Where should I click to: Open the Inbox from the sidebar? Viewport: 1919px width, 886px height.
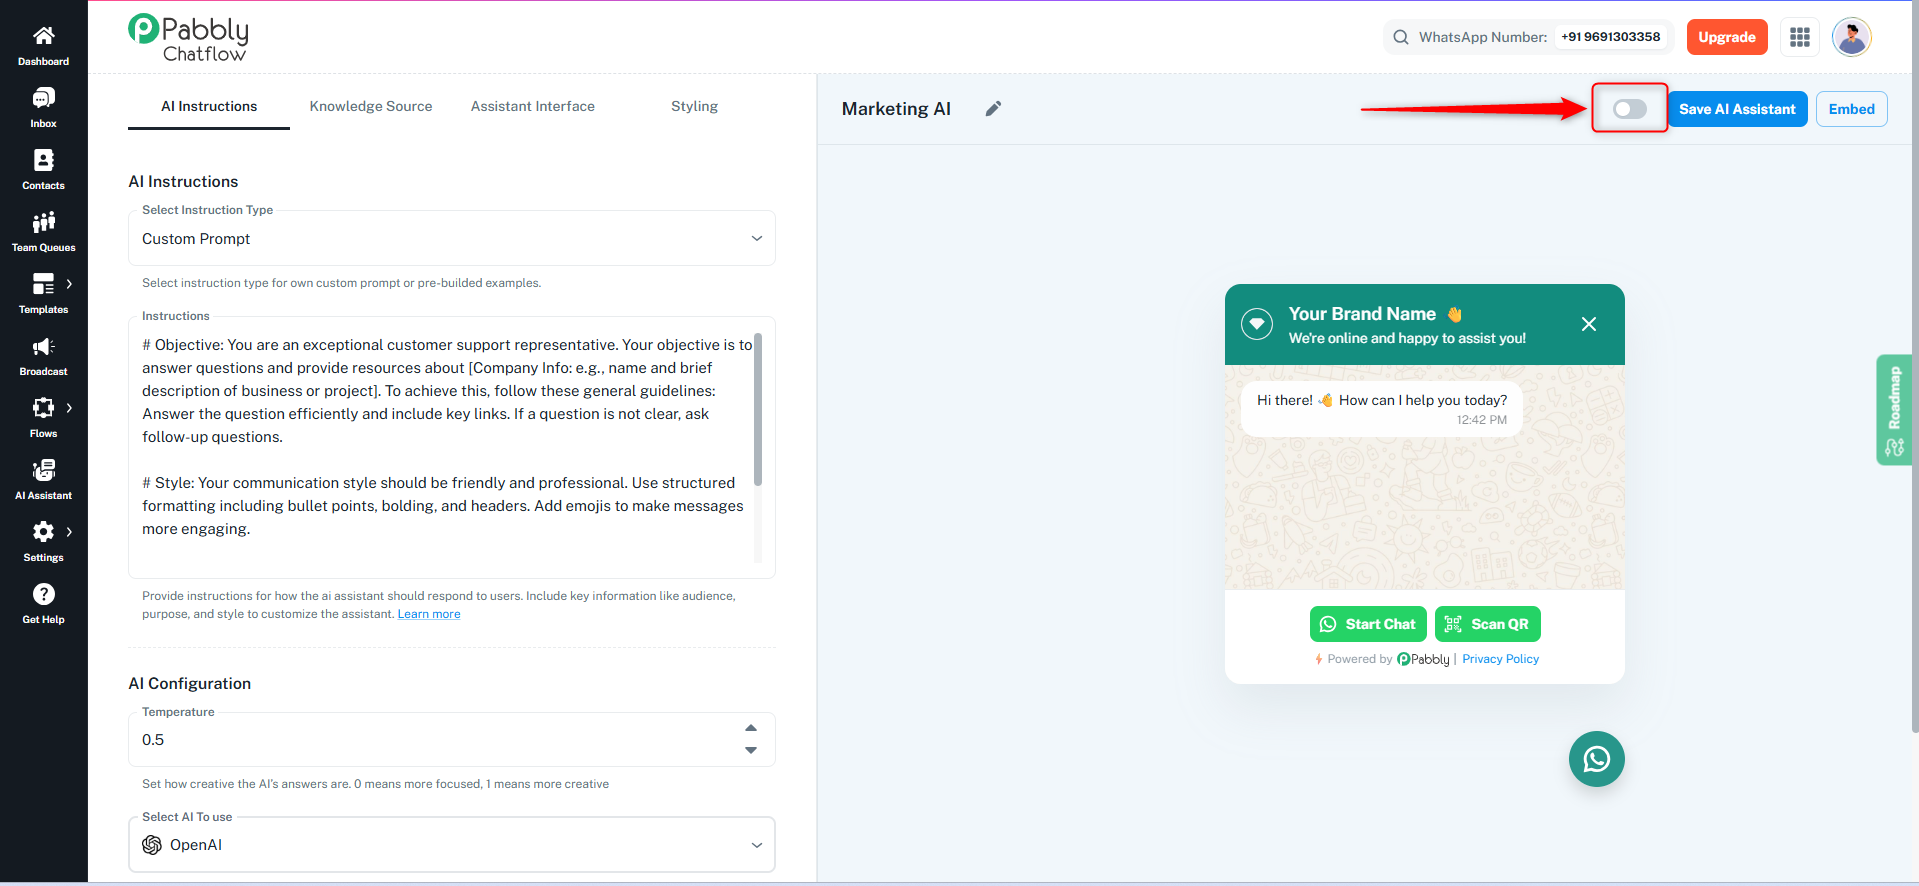click(x=43, y=107)
